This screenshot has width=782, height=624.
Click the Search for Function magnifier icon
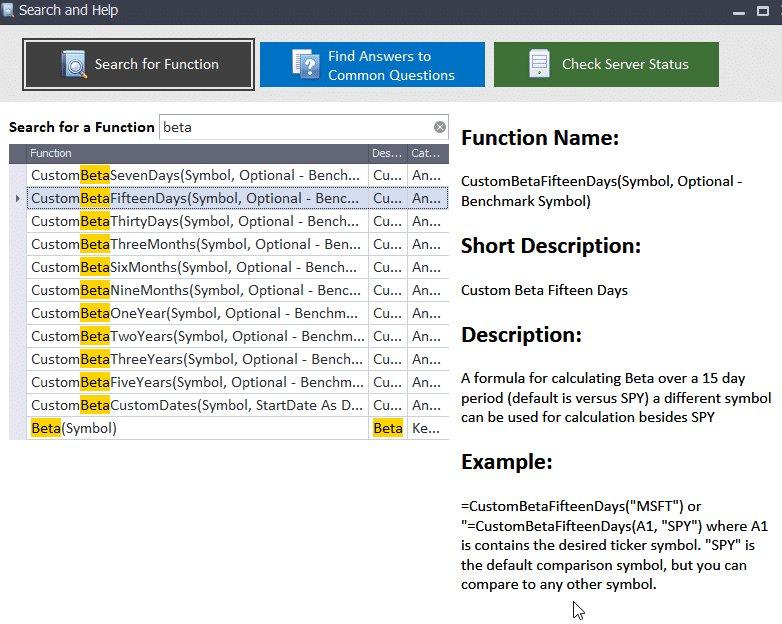(x=74, y=64)
